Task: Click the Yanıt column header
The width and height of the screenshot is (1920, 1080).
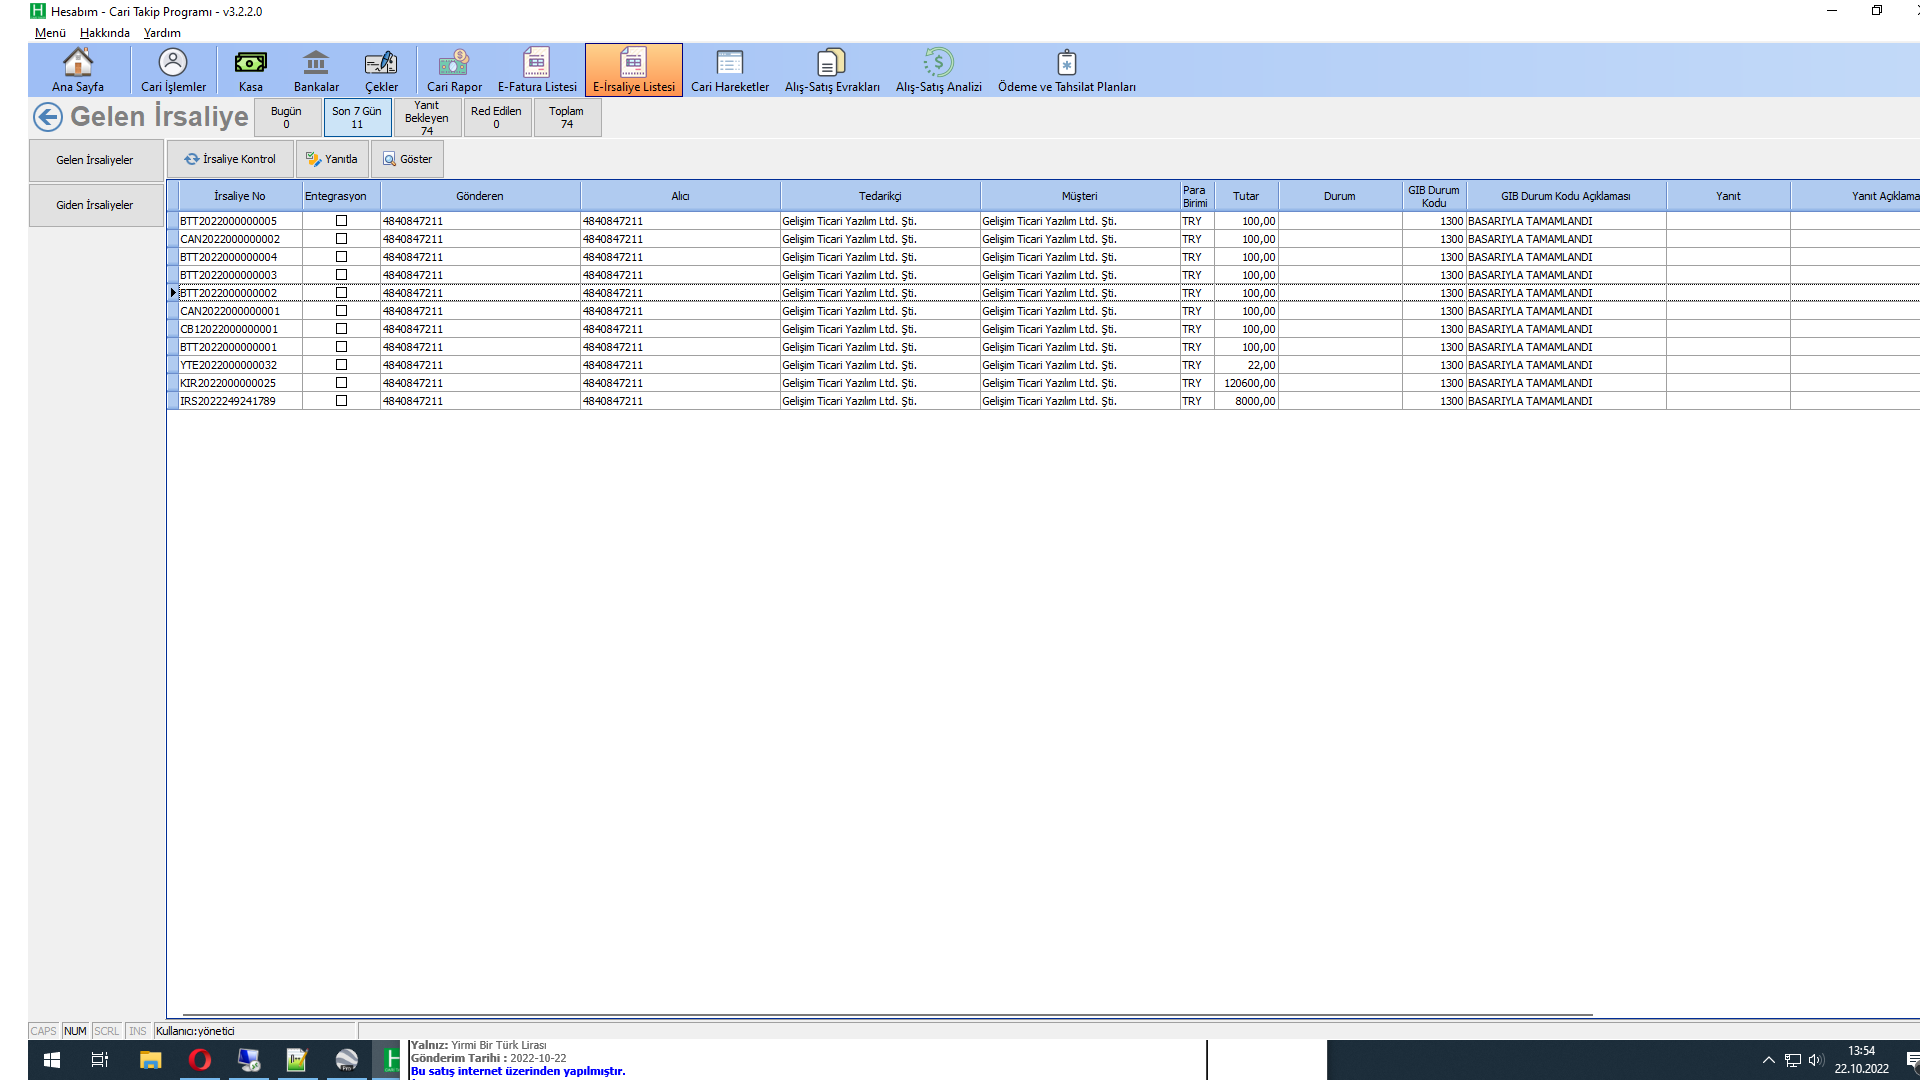Action: [1728, 196]
